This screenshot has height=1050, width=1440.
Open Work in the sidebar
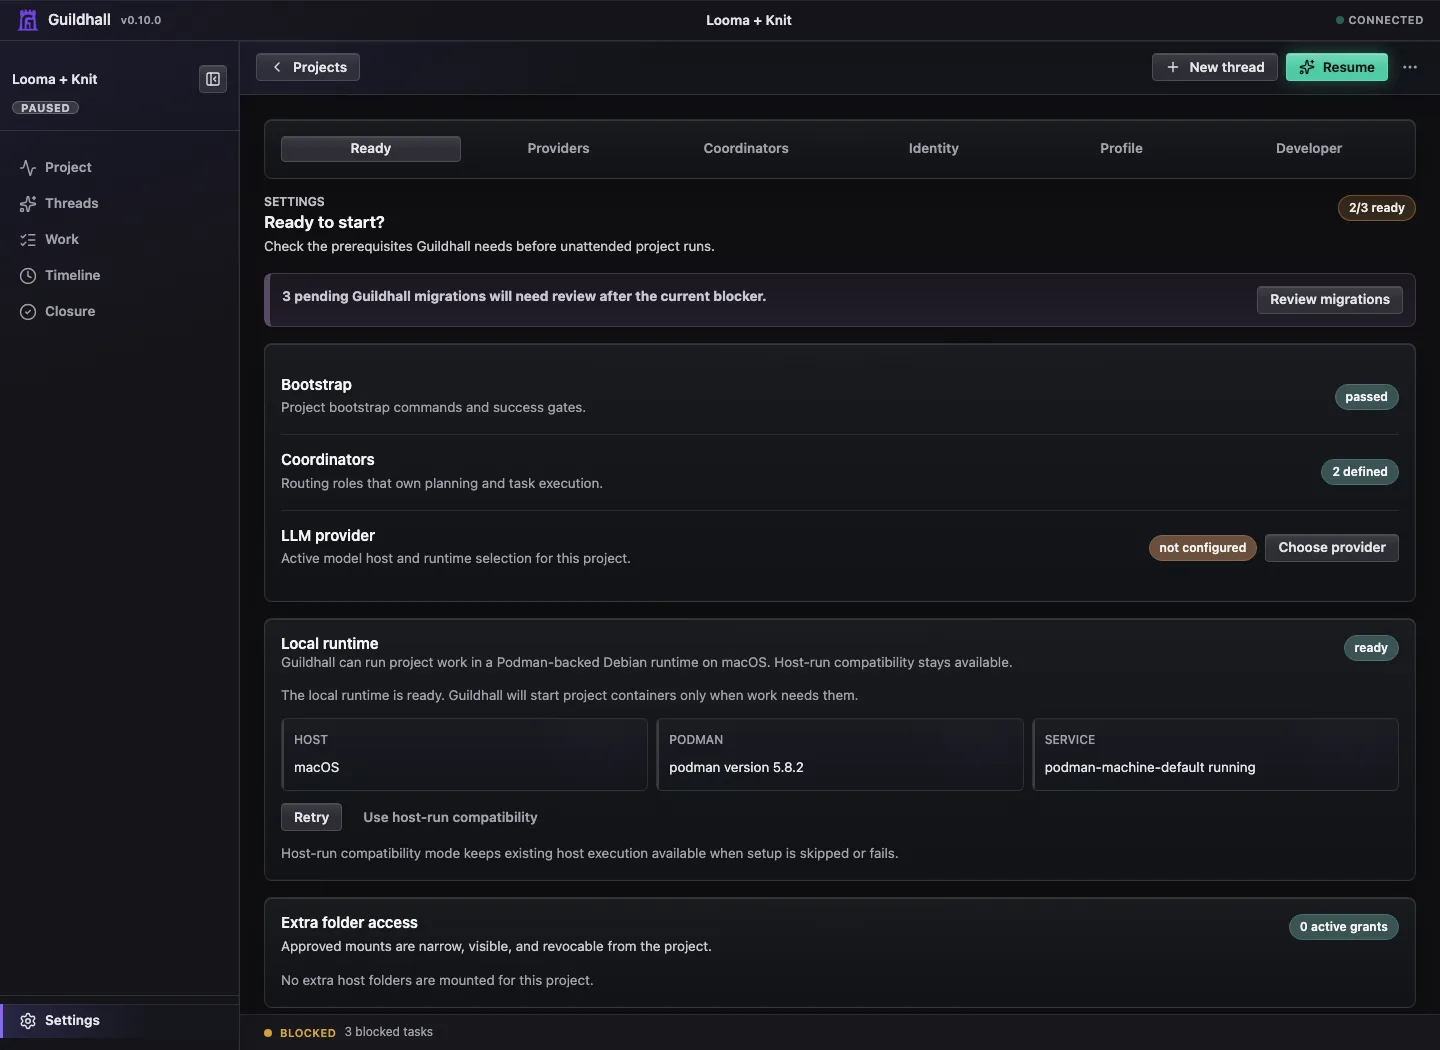[x=120, y=239]
